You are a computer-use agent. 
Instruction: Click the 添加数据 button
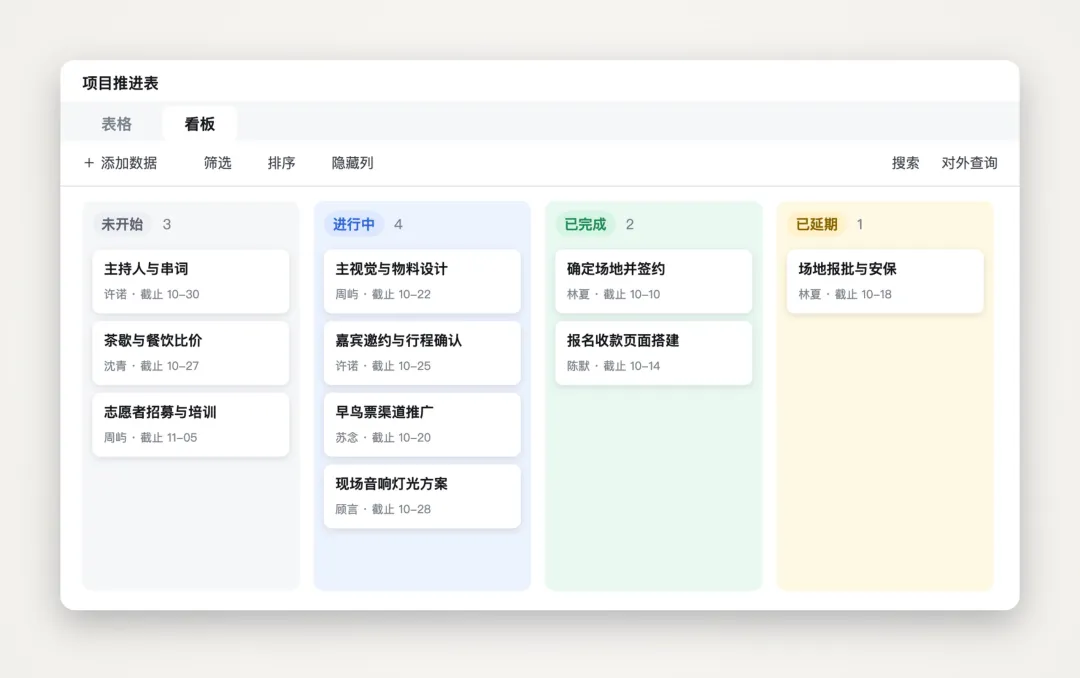coord(120,163)
